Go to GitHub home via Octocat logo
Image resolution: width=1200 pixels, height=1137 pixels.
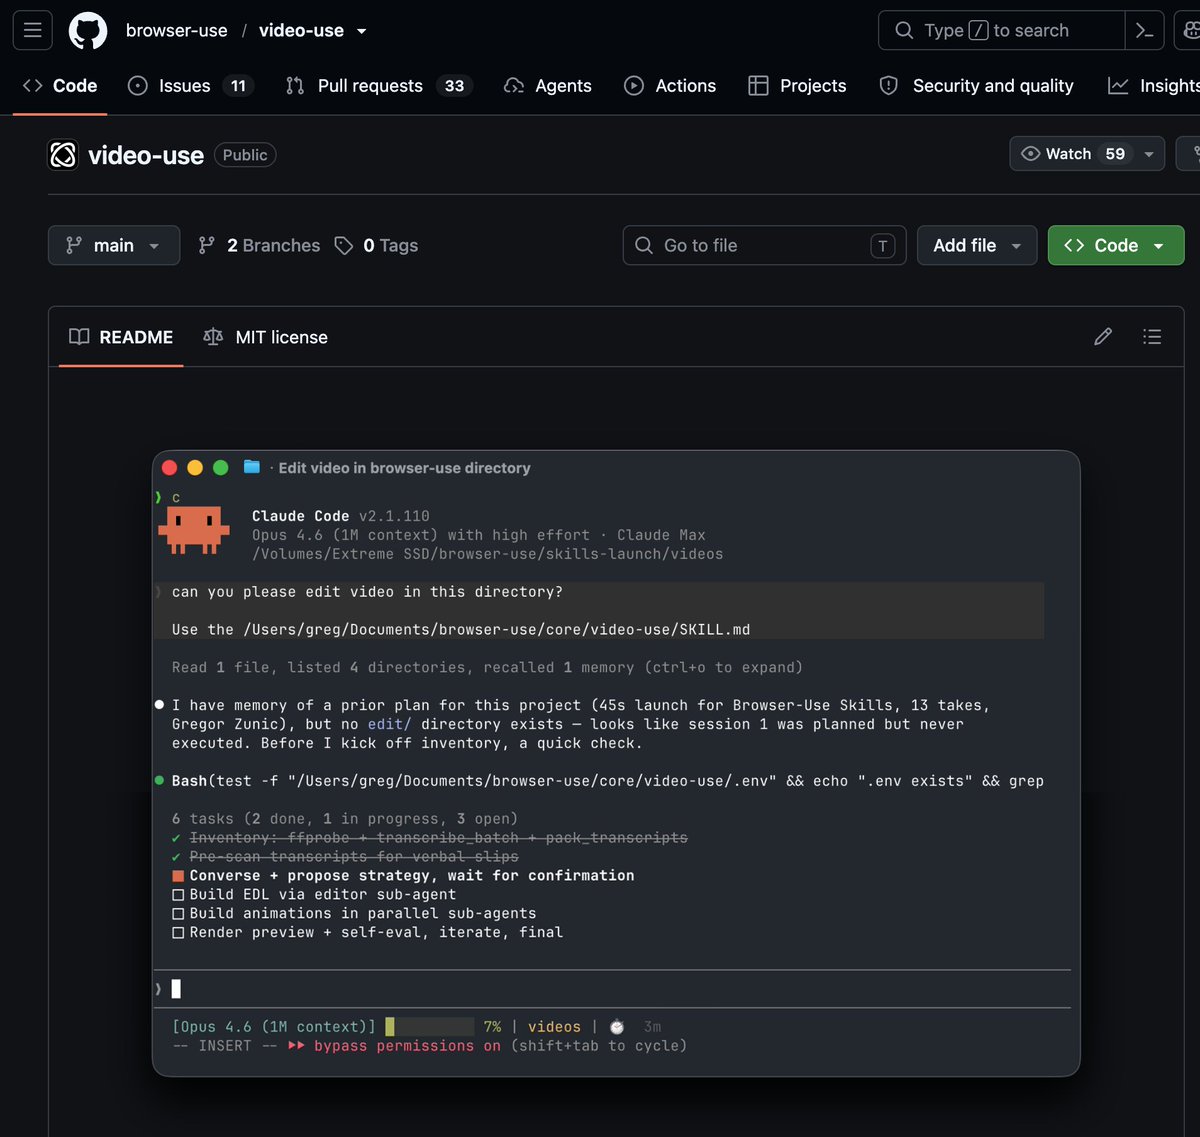88,31
